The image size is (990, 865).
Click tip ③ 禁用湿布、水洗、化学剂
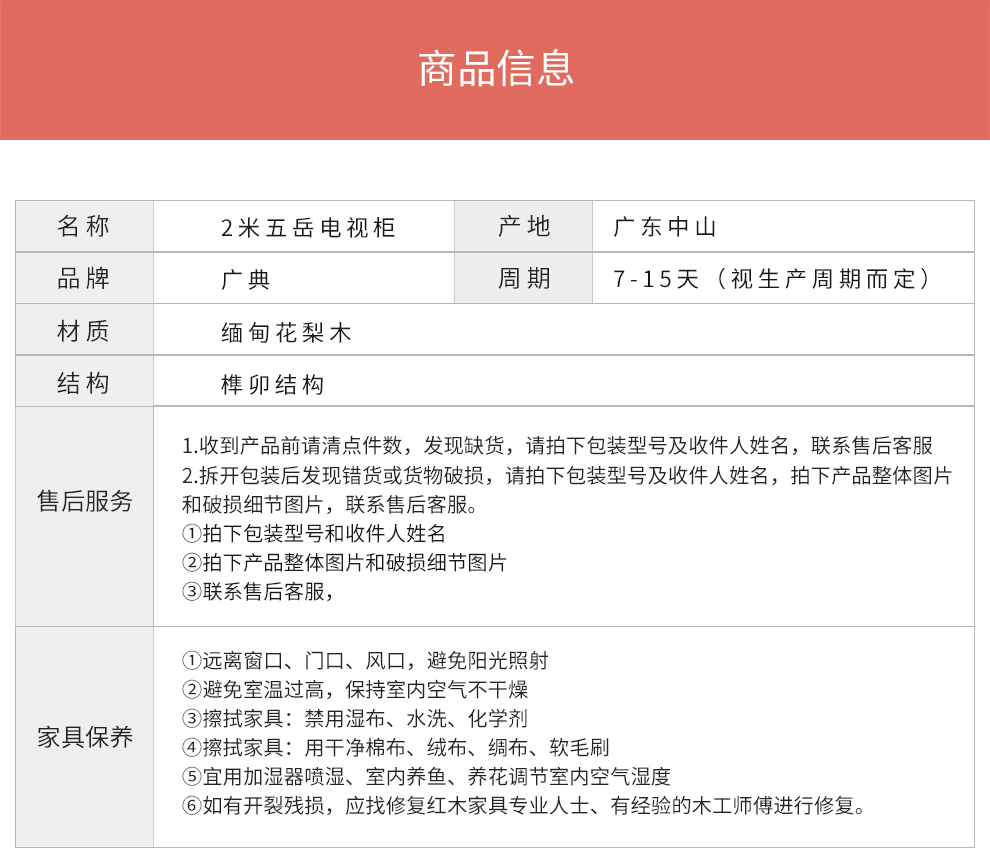(x=354, y=719)
